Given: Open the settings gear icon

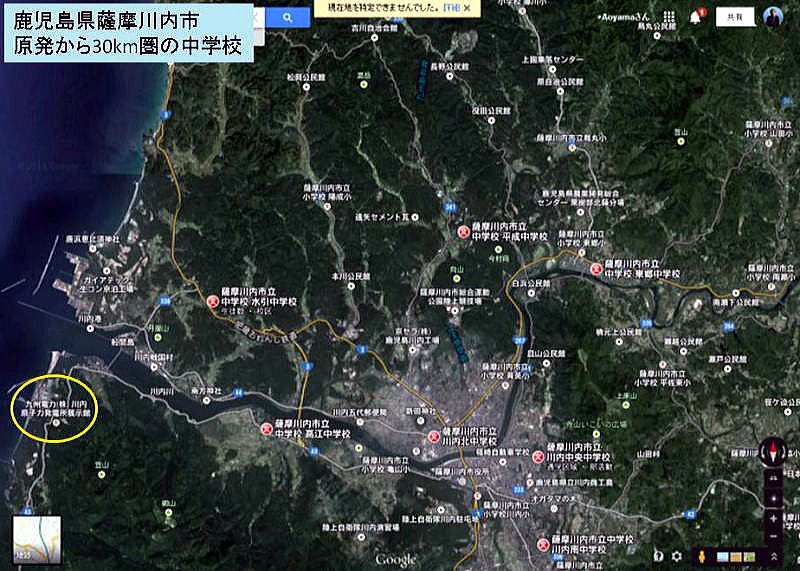Looking at the screenshot, I should pos(677,556).
